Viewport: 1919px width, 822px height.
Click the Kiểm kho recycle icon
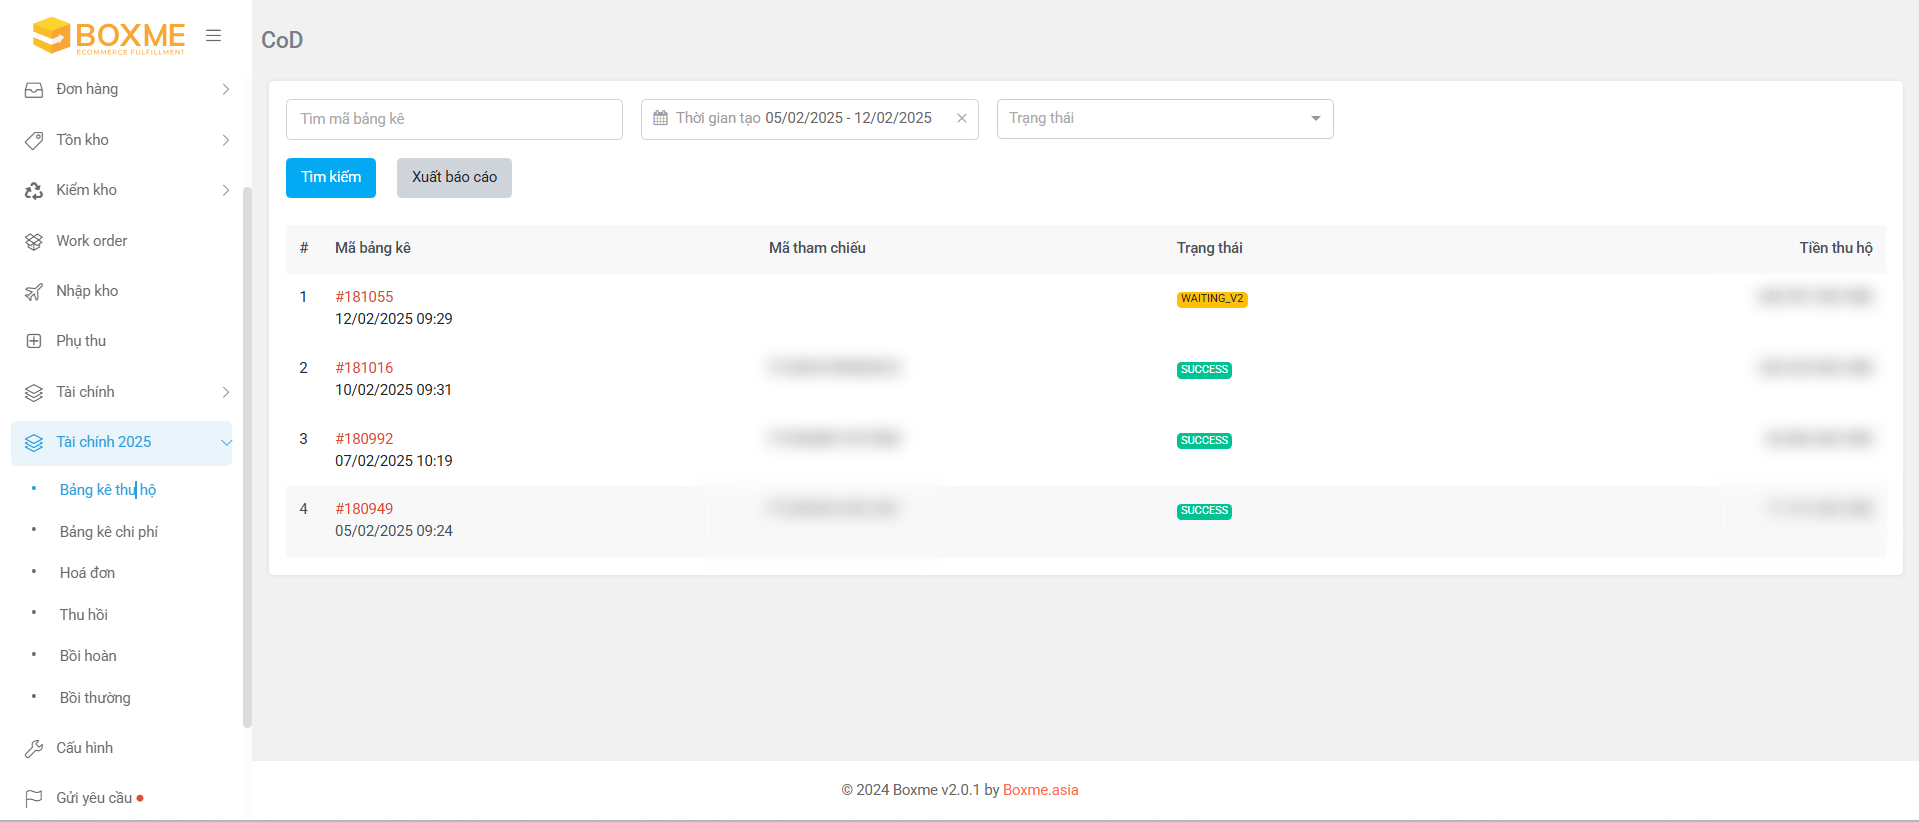pyautogui.click(x=34, y=190)
